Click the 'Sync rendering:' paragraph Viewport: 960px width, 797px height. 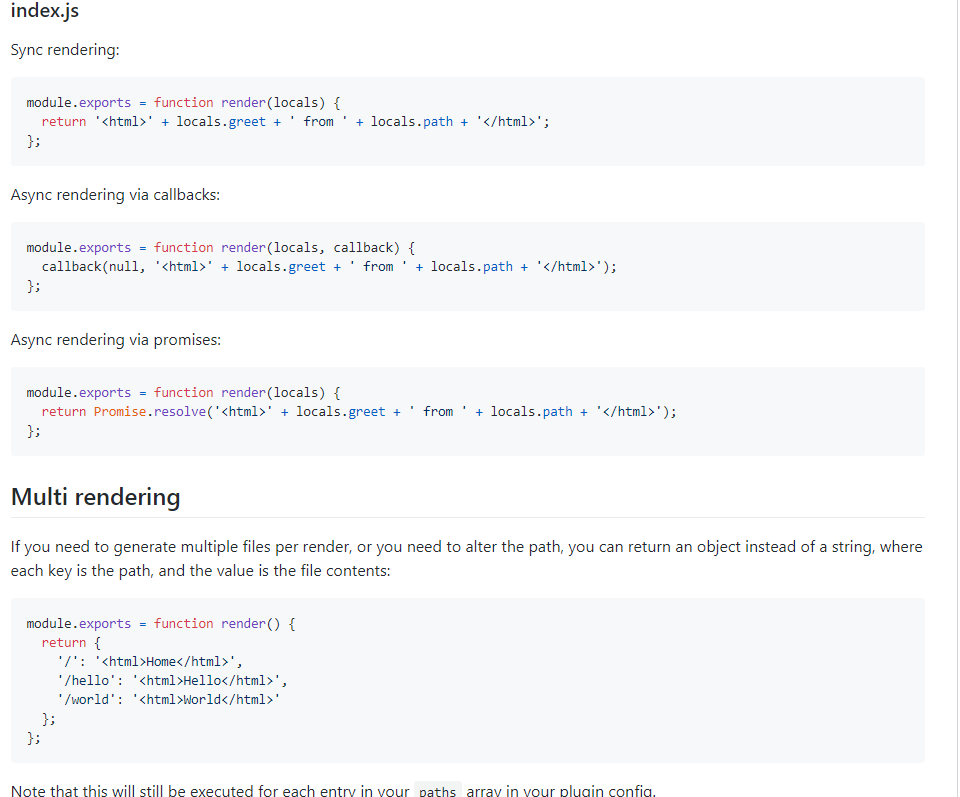[65, 50]
